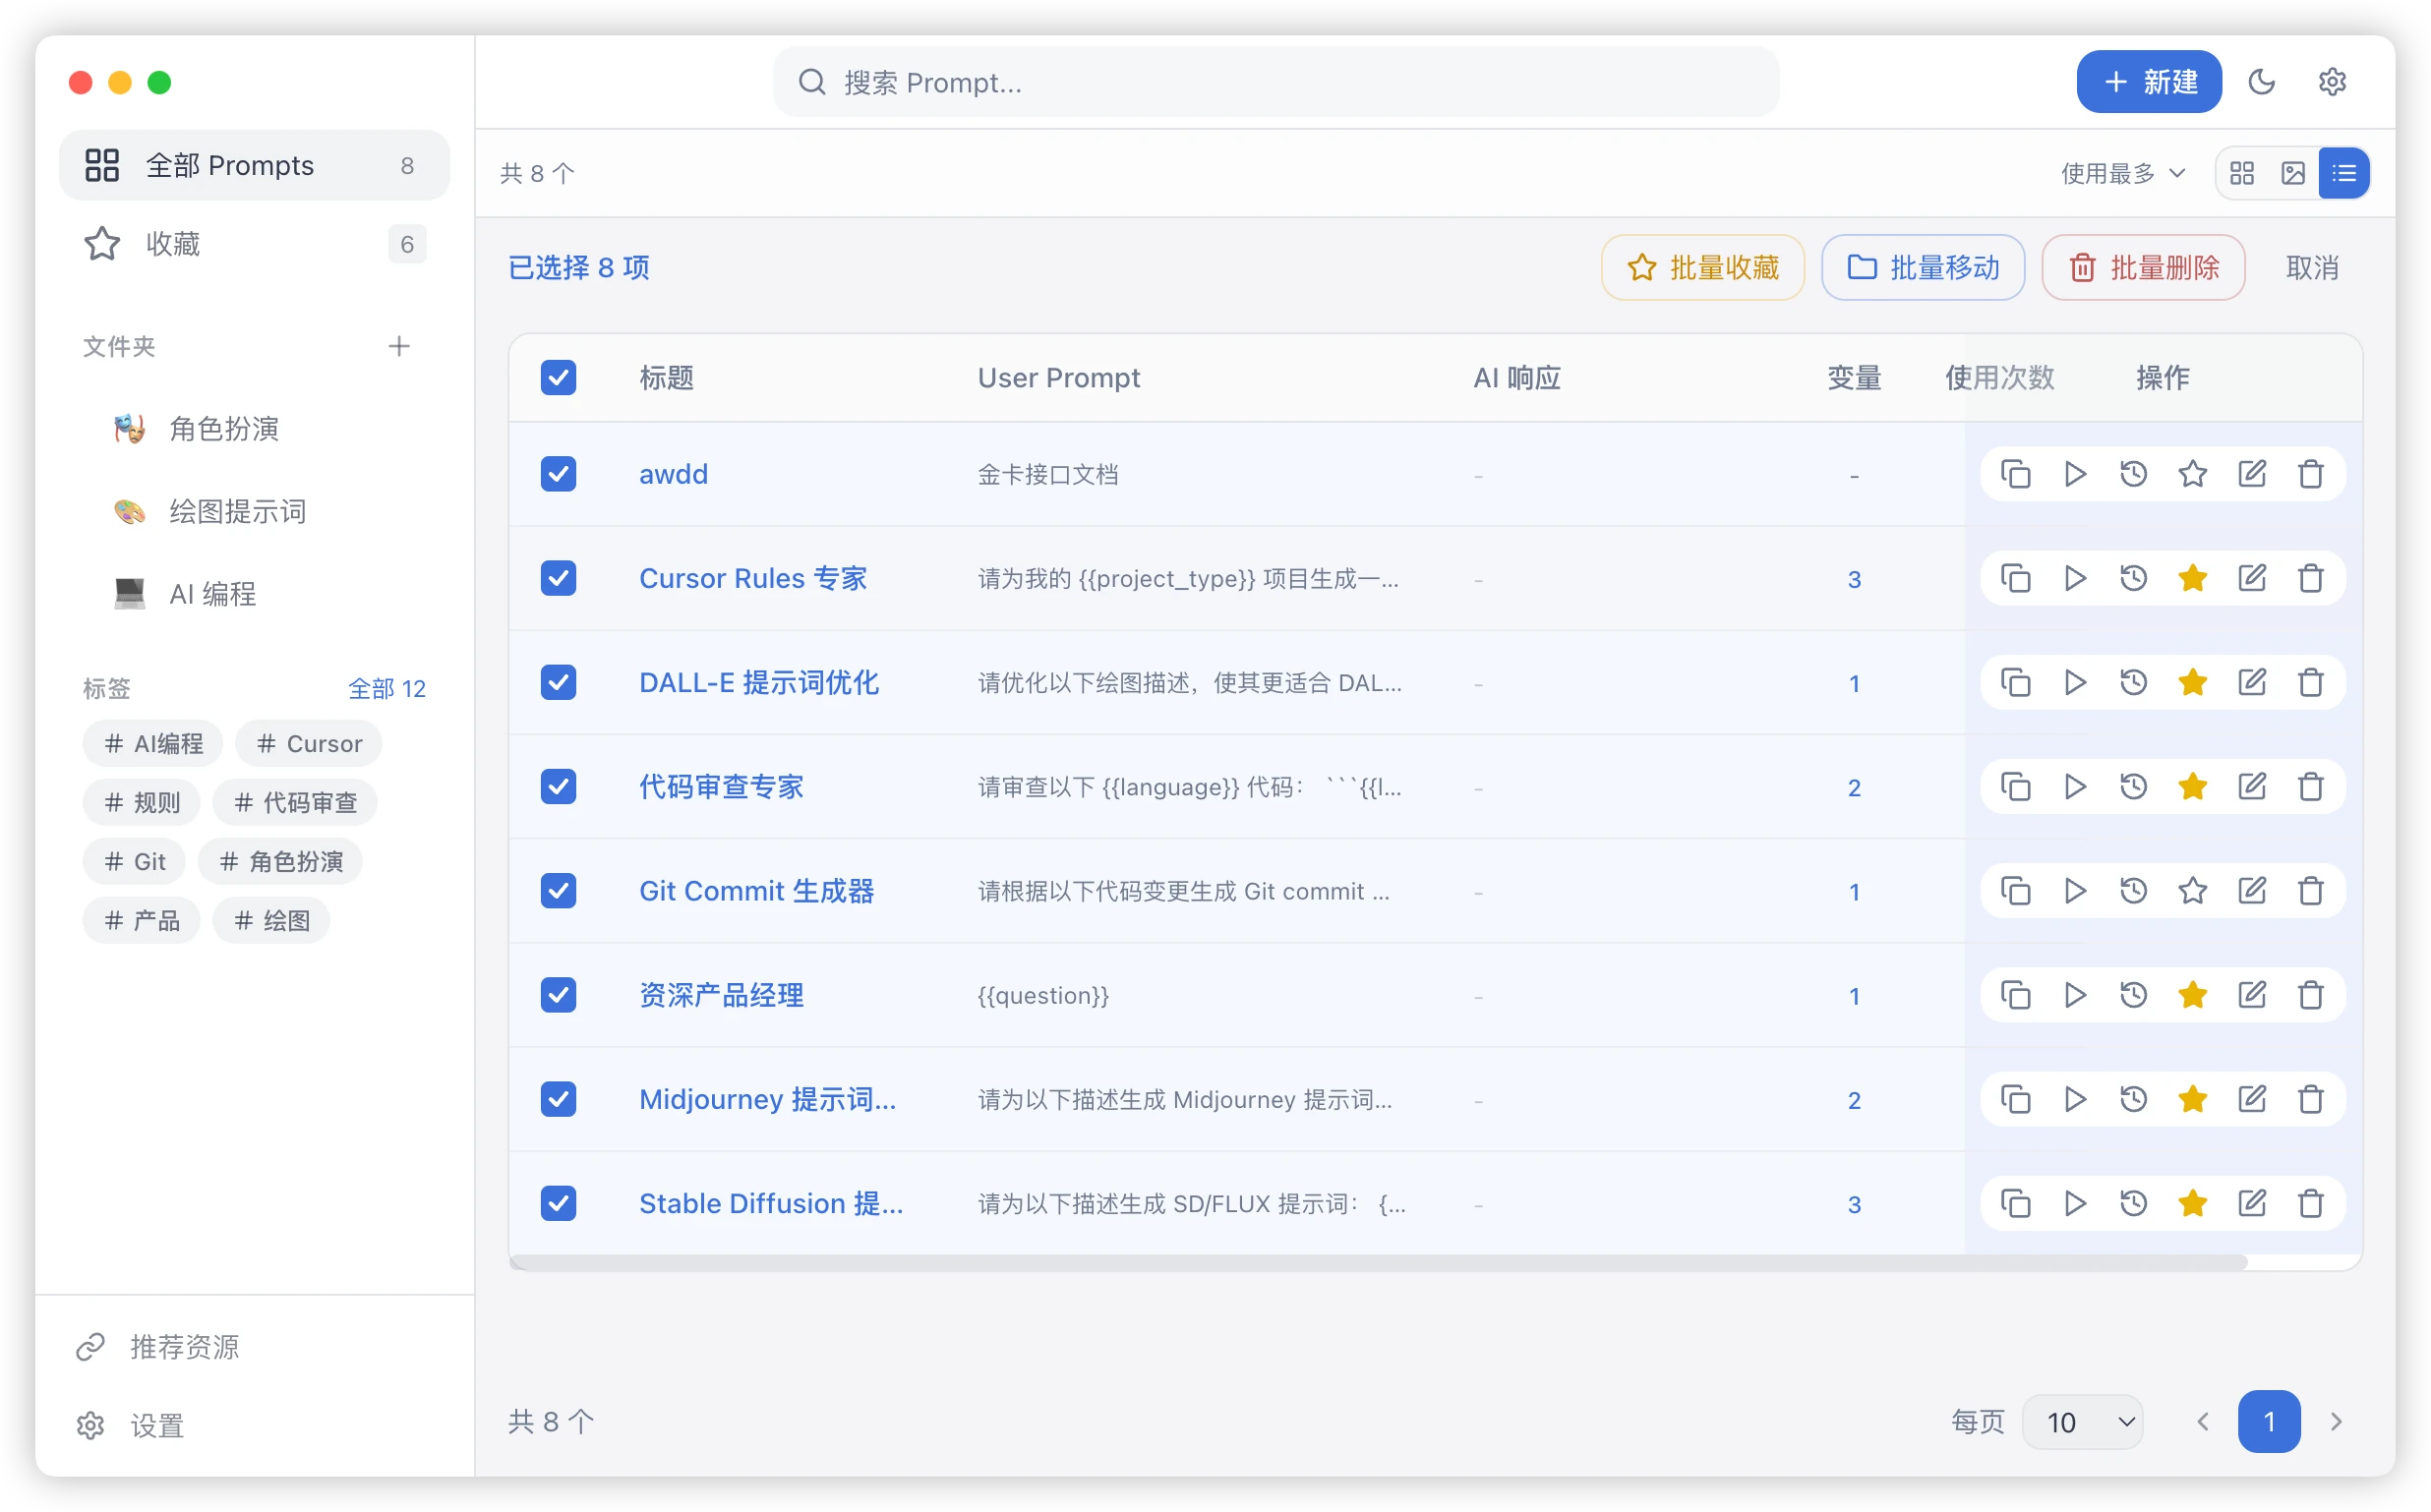The height and width of the screenshot is (1512, 2431).
Task: Click 批量收藏 batch favorite button
Action: pyautogui.click(x=1702, y=268)
